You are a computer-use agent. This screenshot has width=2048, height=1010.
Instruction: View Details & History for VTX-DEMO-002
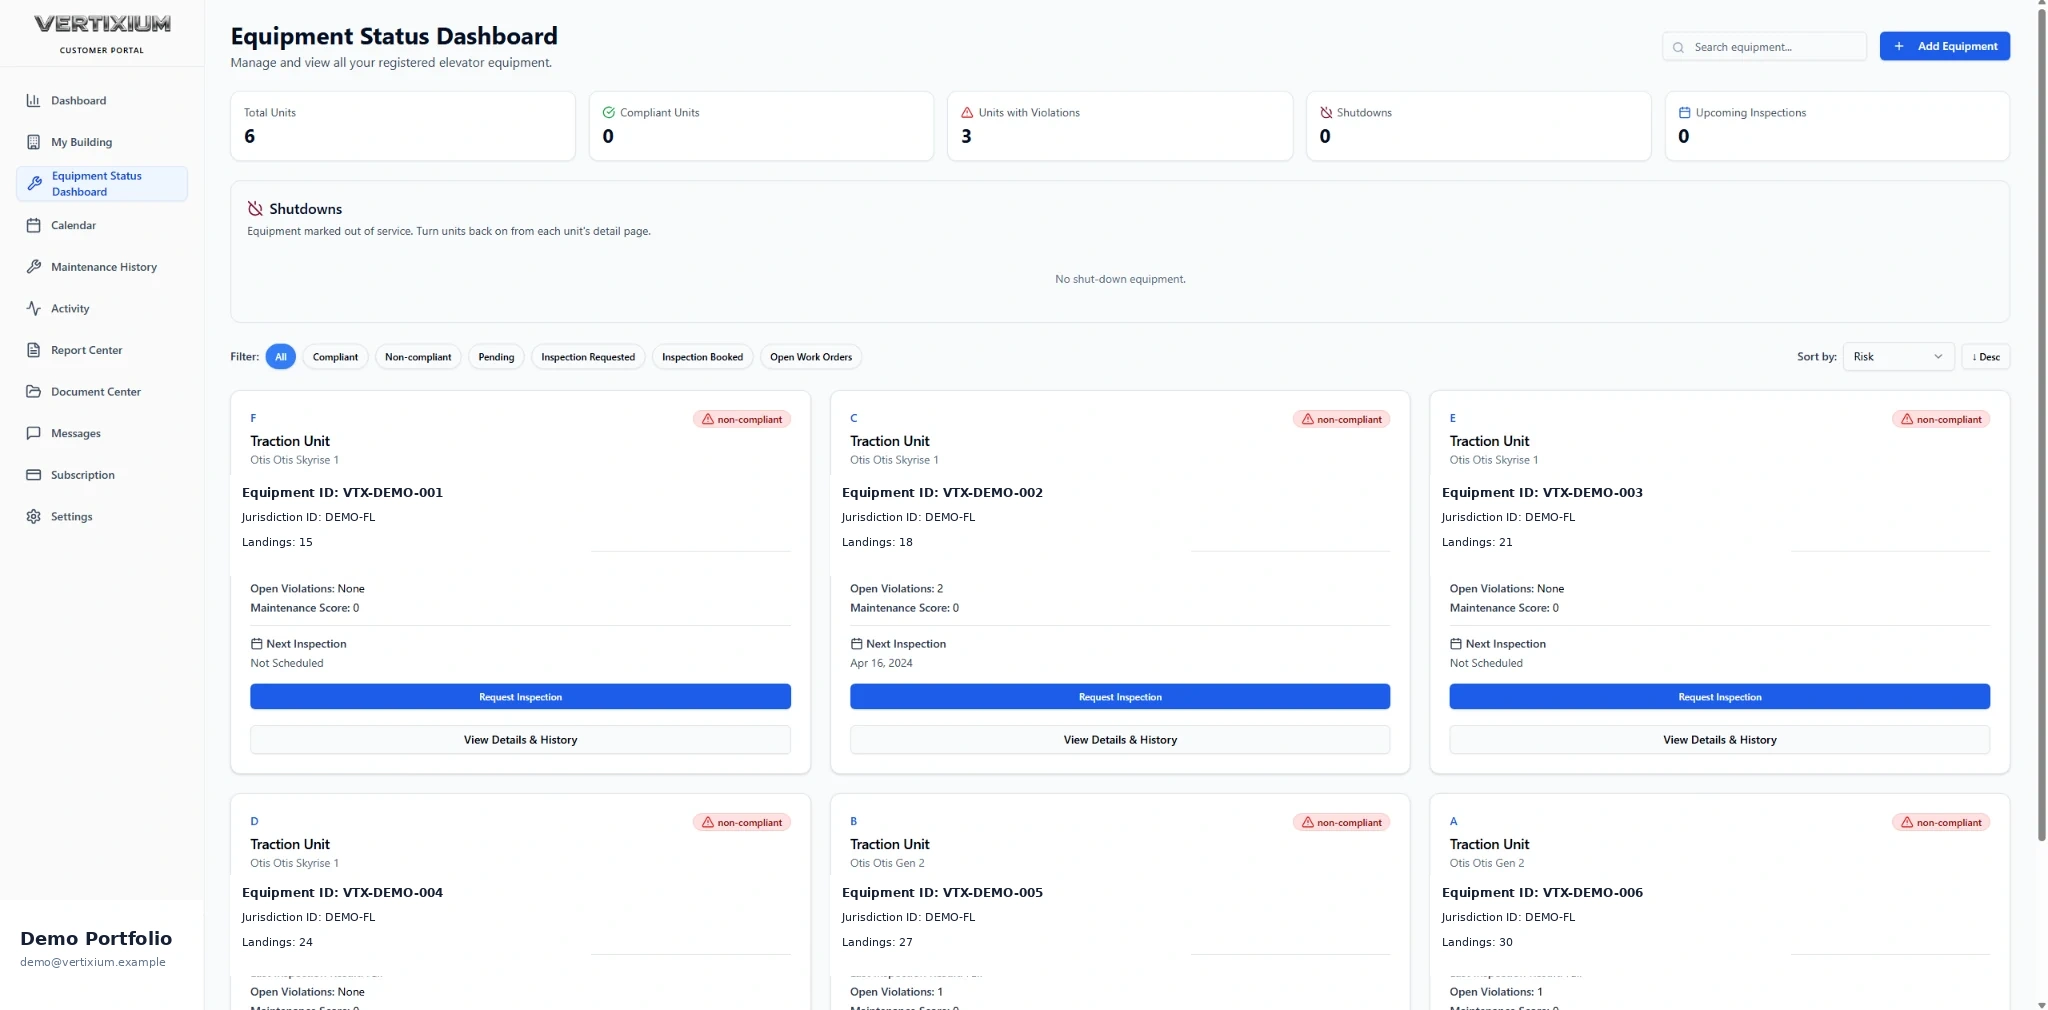1120,740
